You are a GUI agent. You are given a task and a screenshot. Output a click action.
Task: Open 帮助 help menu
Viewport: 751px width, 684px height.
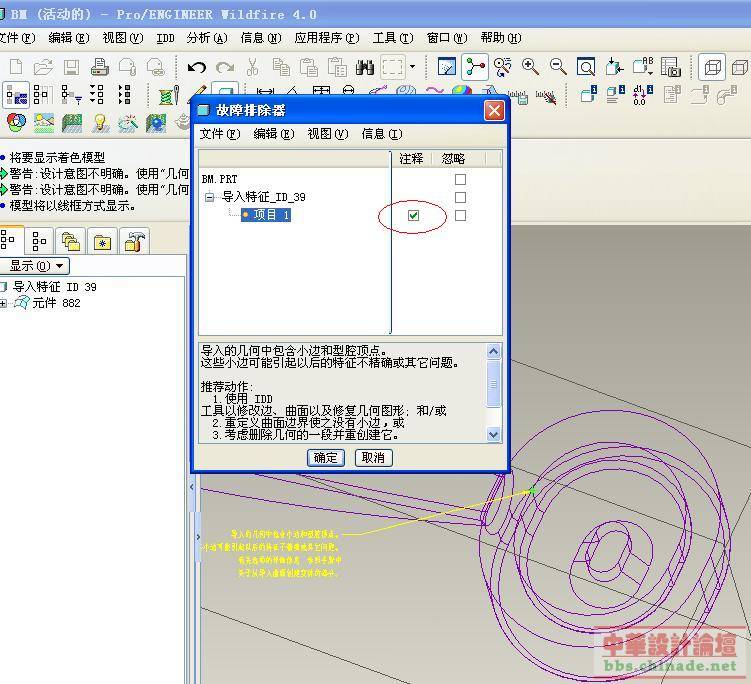coord(501,38)
